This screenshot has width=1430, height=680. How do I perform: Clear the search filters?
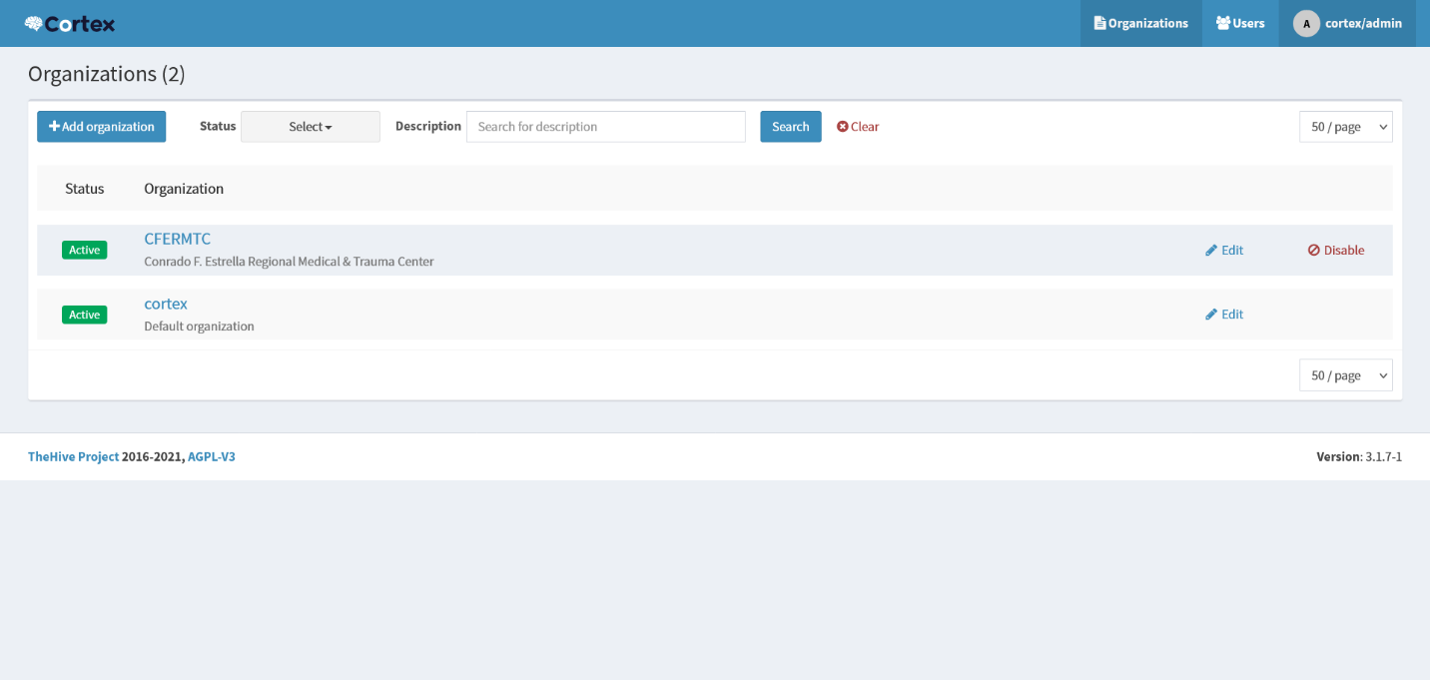pos(858,126)
